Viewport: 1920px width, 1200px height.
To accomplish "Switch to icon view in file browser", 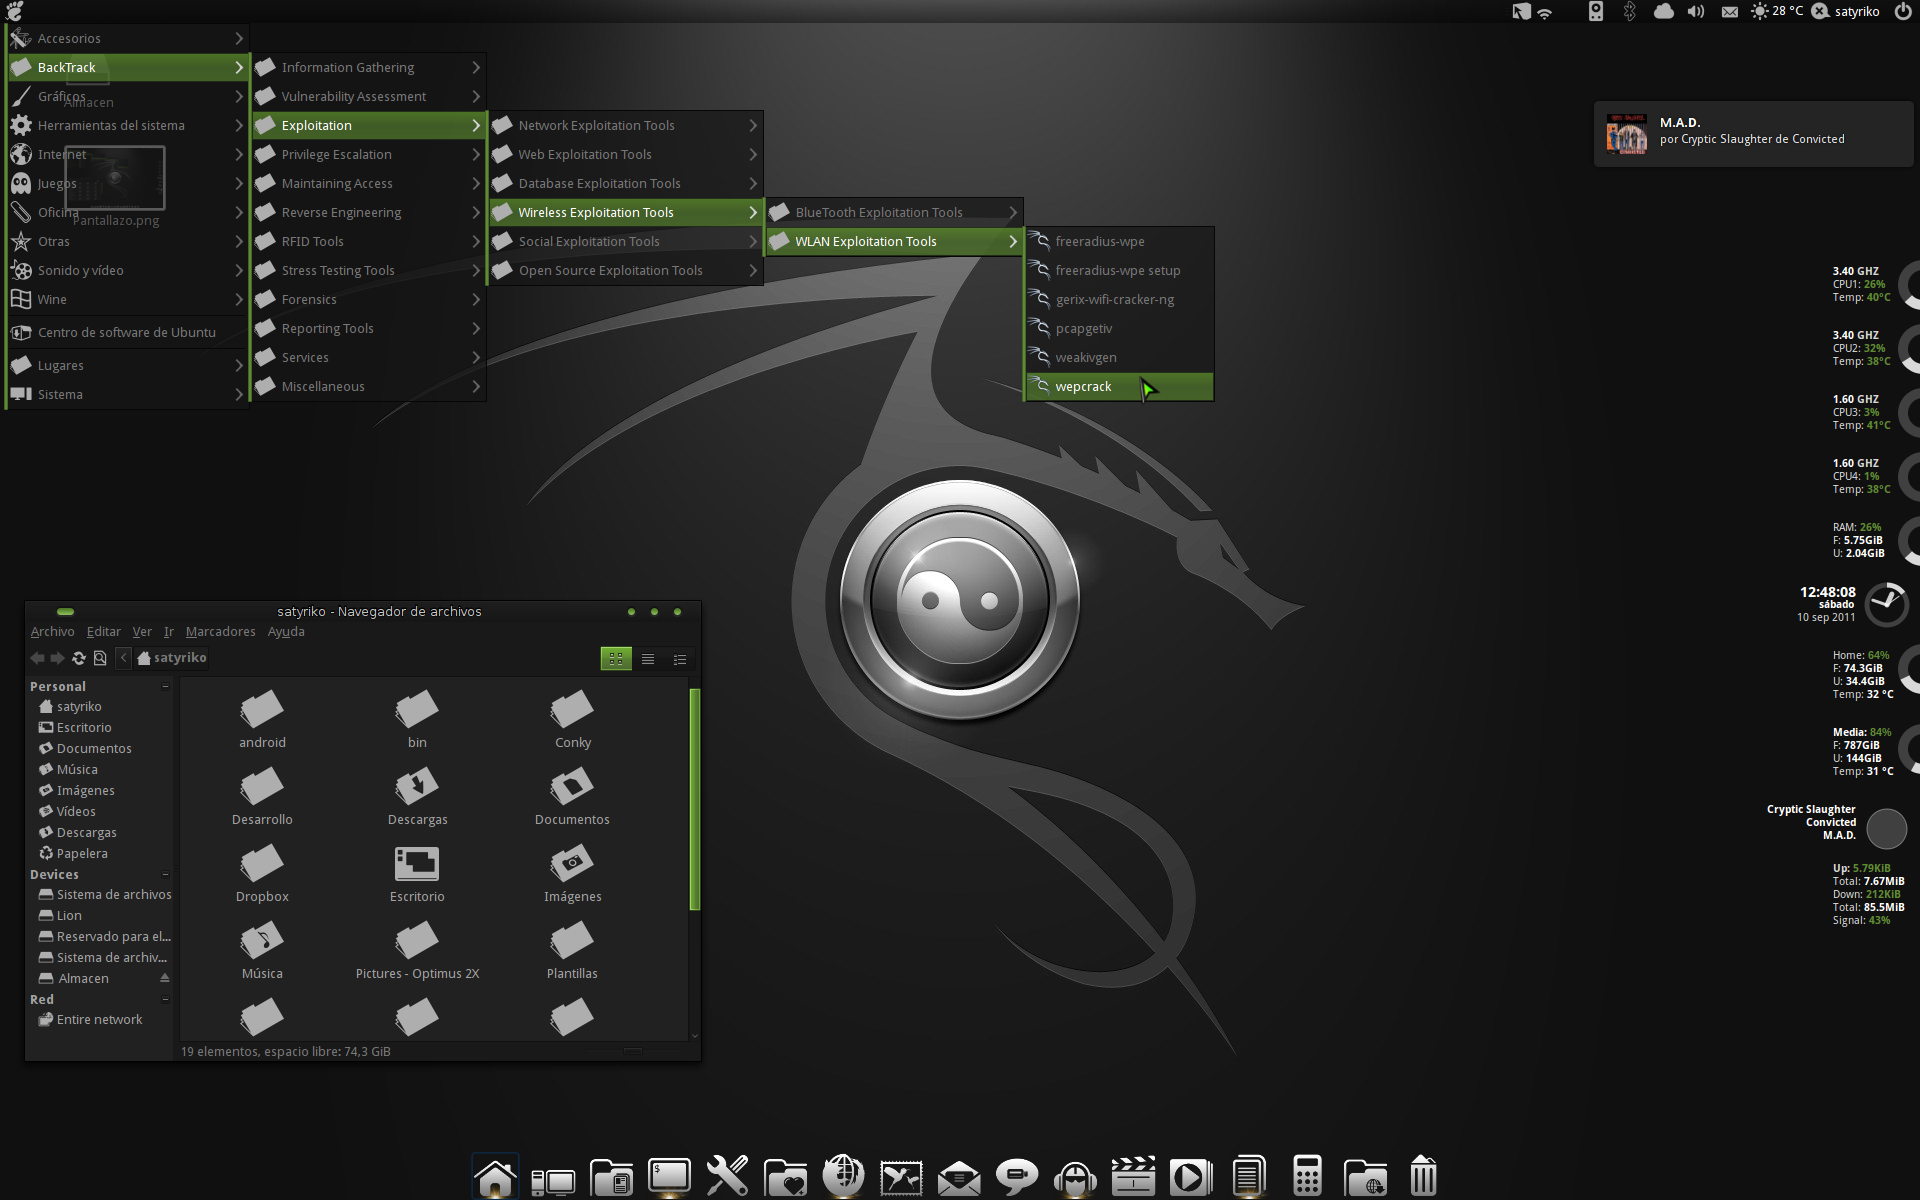I will click(x=616, y=659).
